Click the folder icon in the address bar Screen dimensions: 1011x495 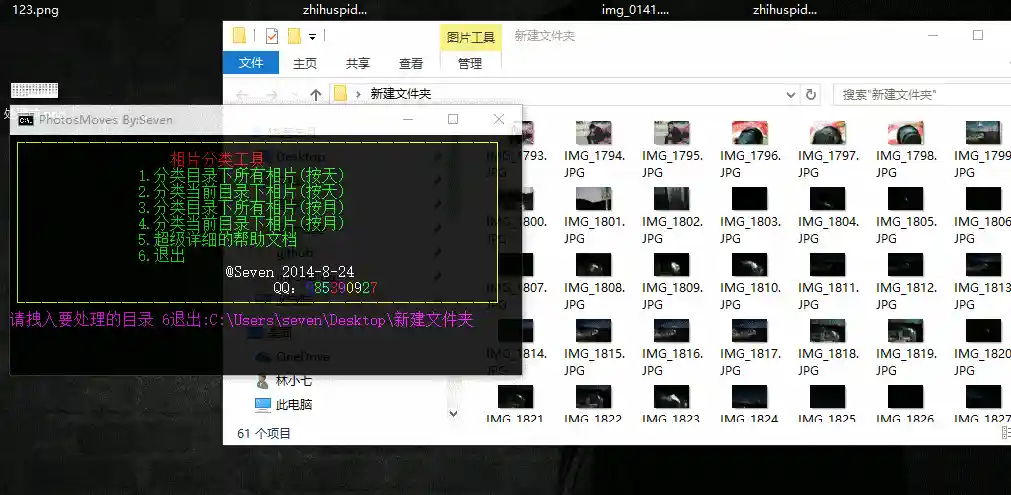tap(340, 94)
